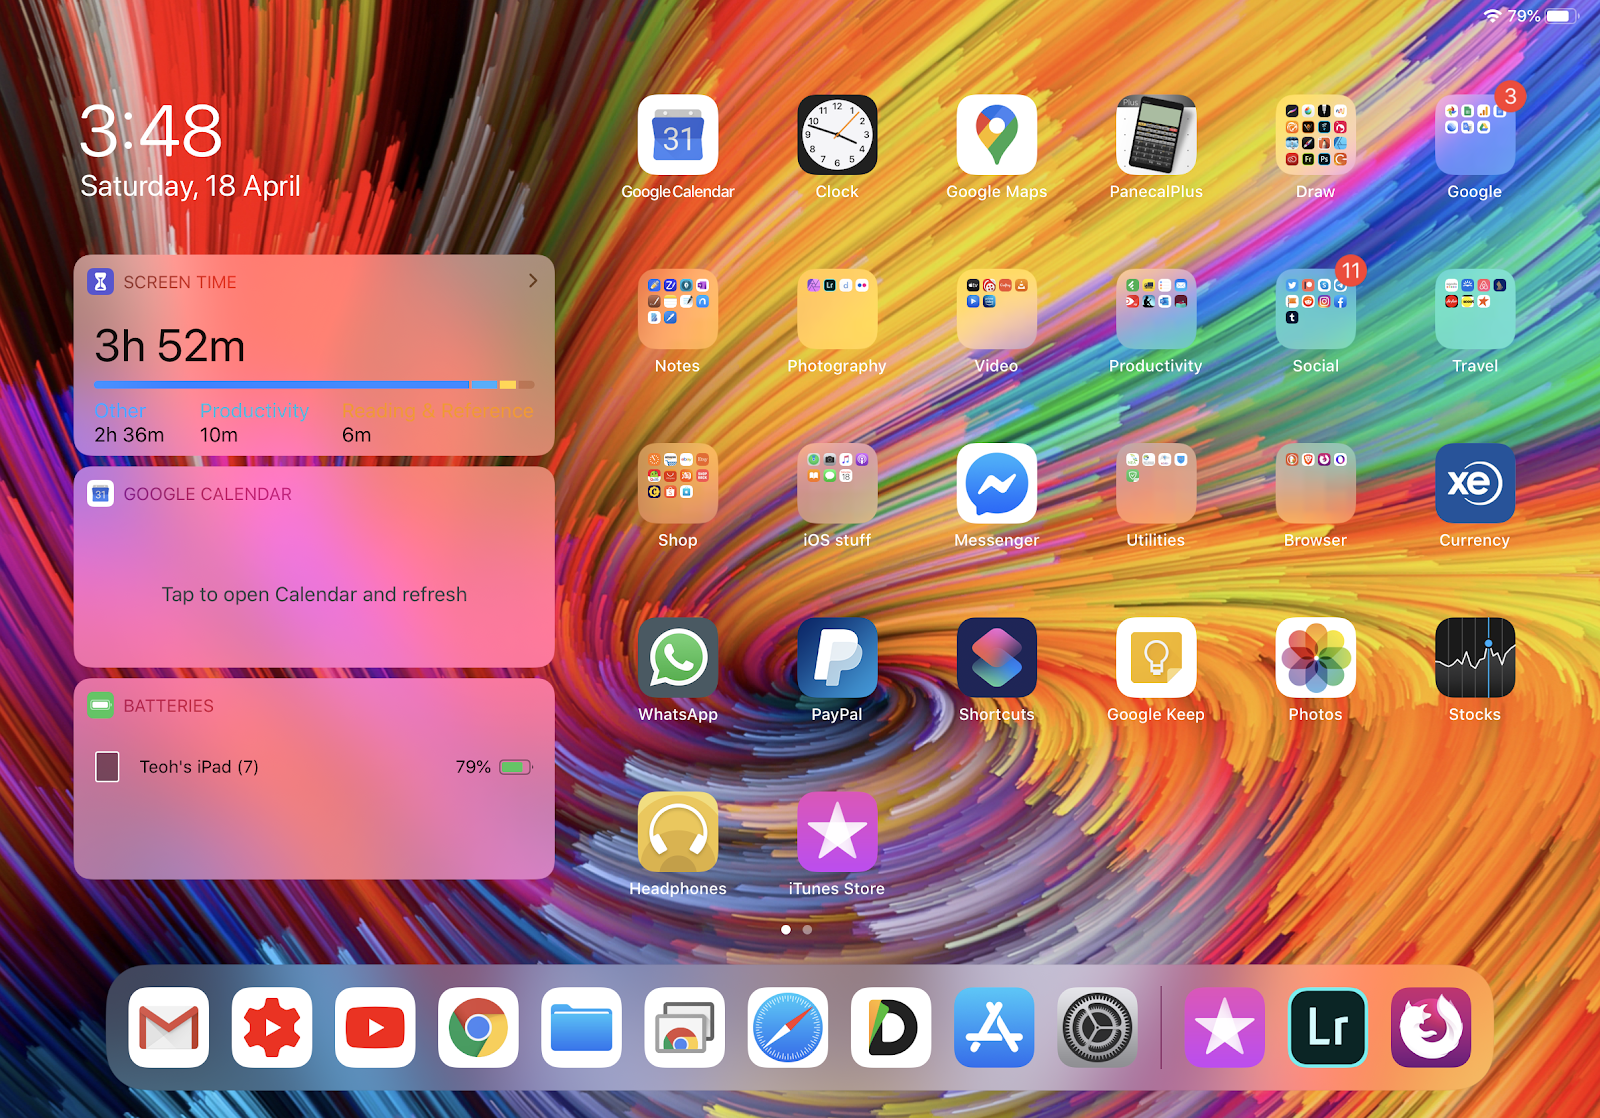Image resolution: width=1600 pixels, height=1118 pixels.
Task: Open the Photography folder
Action: pyautogui.click(x=837, y=309)
